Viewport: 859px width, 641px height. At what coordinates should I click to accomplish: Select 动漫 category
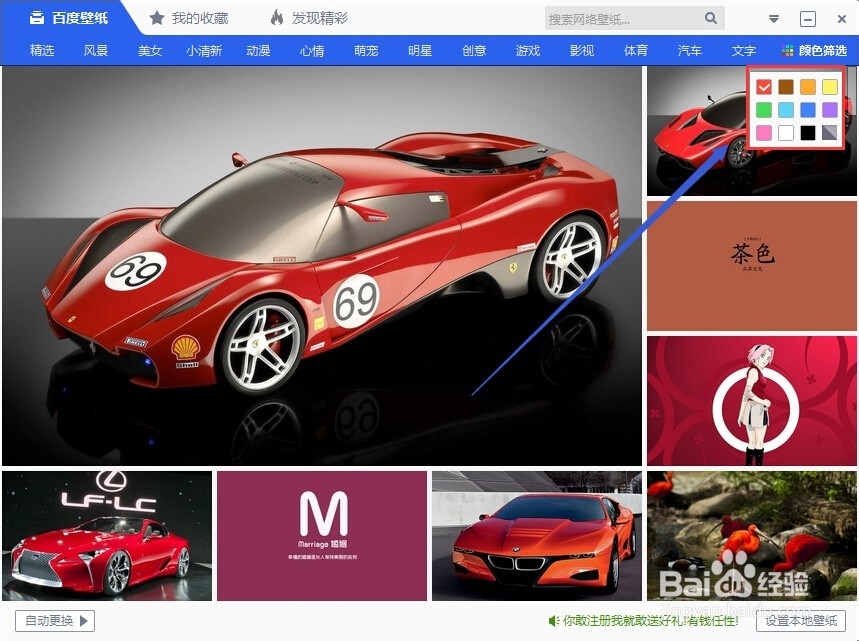tap(258, 51)
